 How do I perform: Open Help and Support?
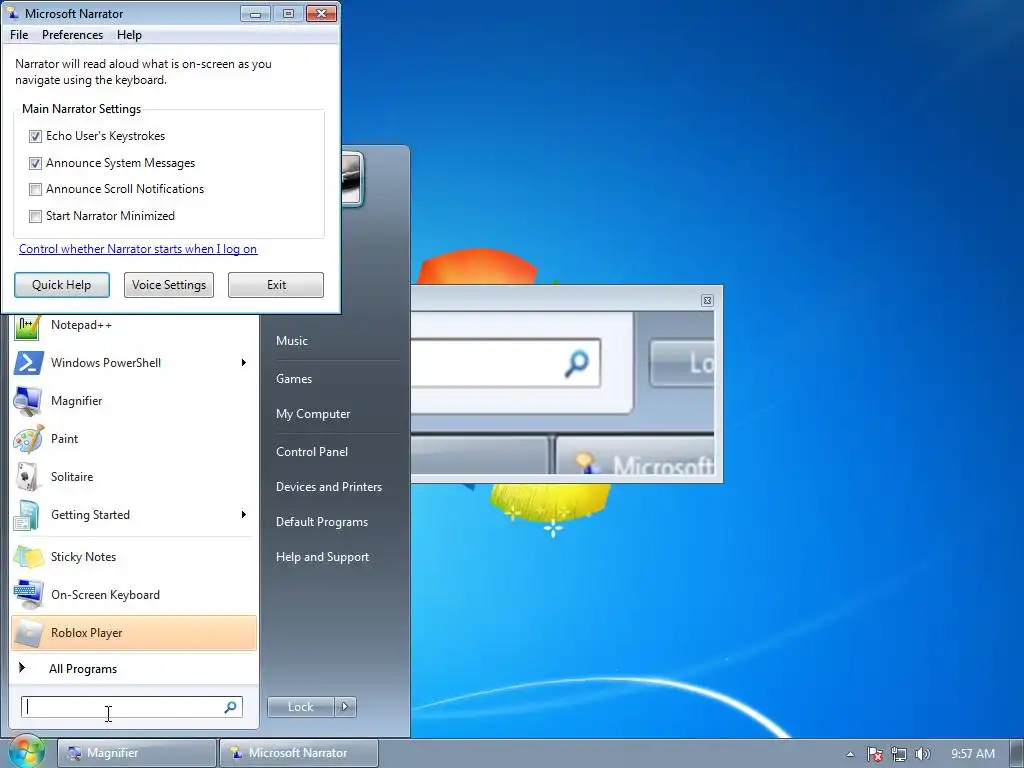click(323, 557)
